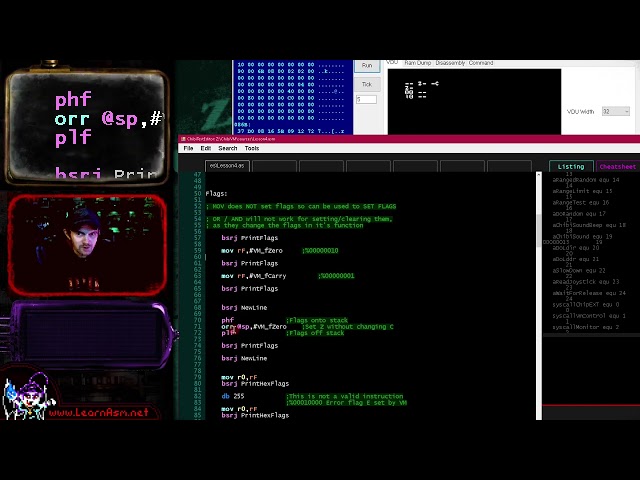
Task: Click listing row 'aRangeLimit equ 15'
Action: pos(582,191)
